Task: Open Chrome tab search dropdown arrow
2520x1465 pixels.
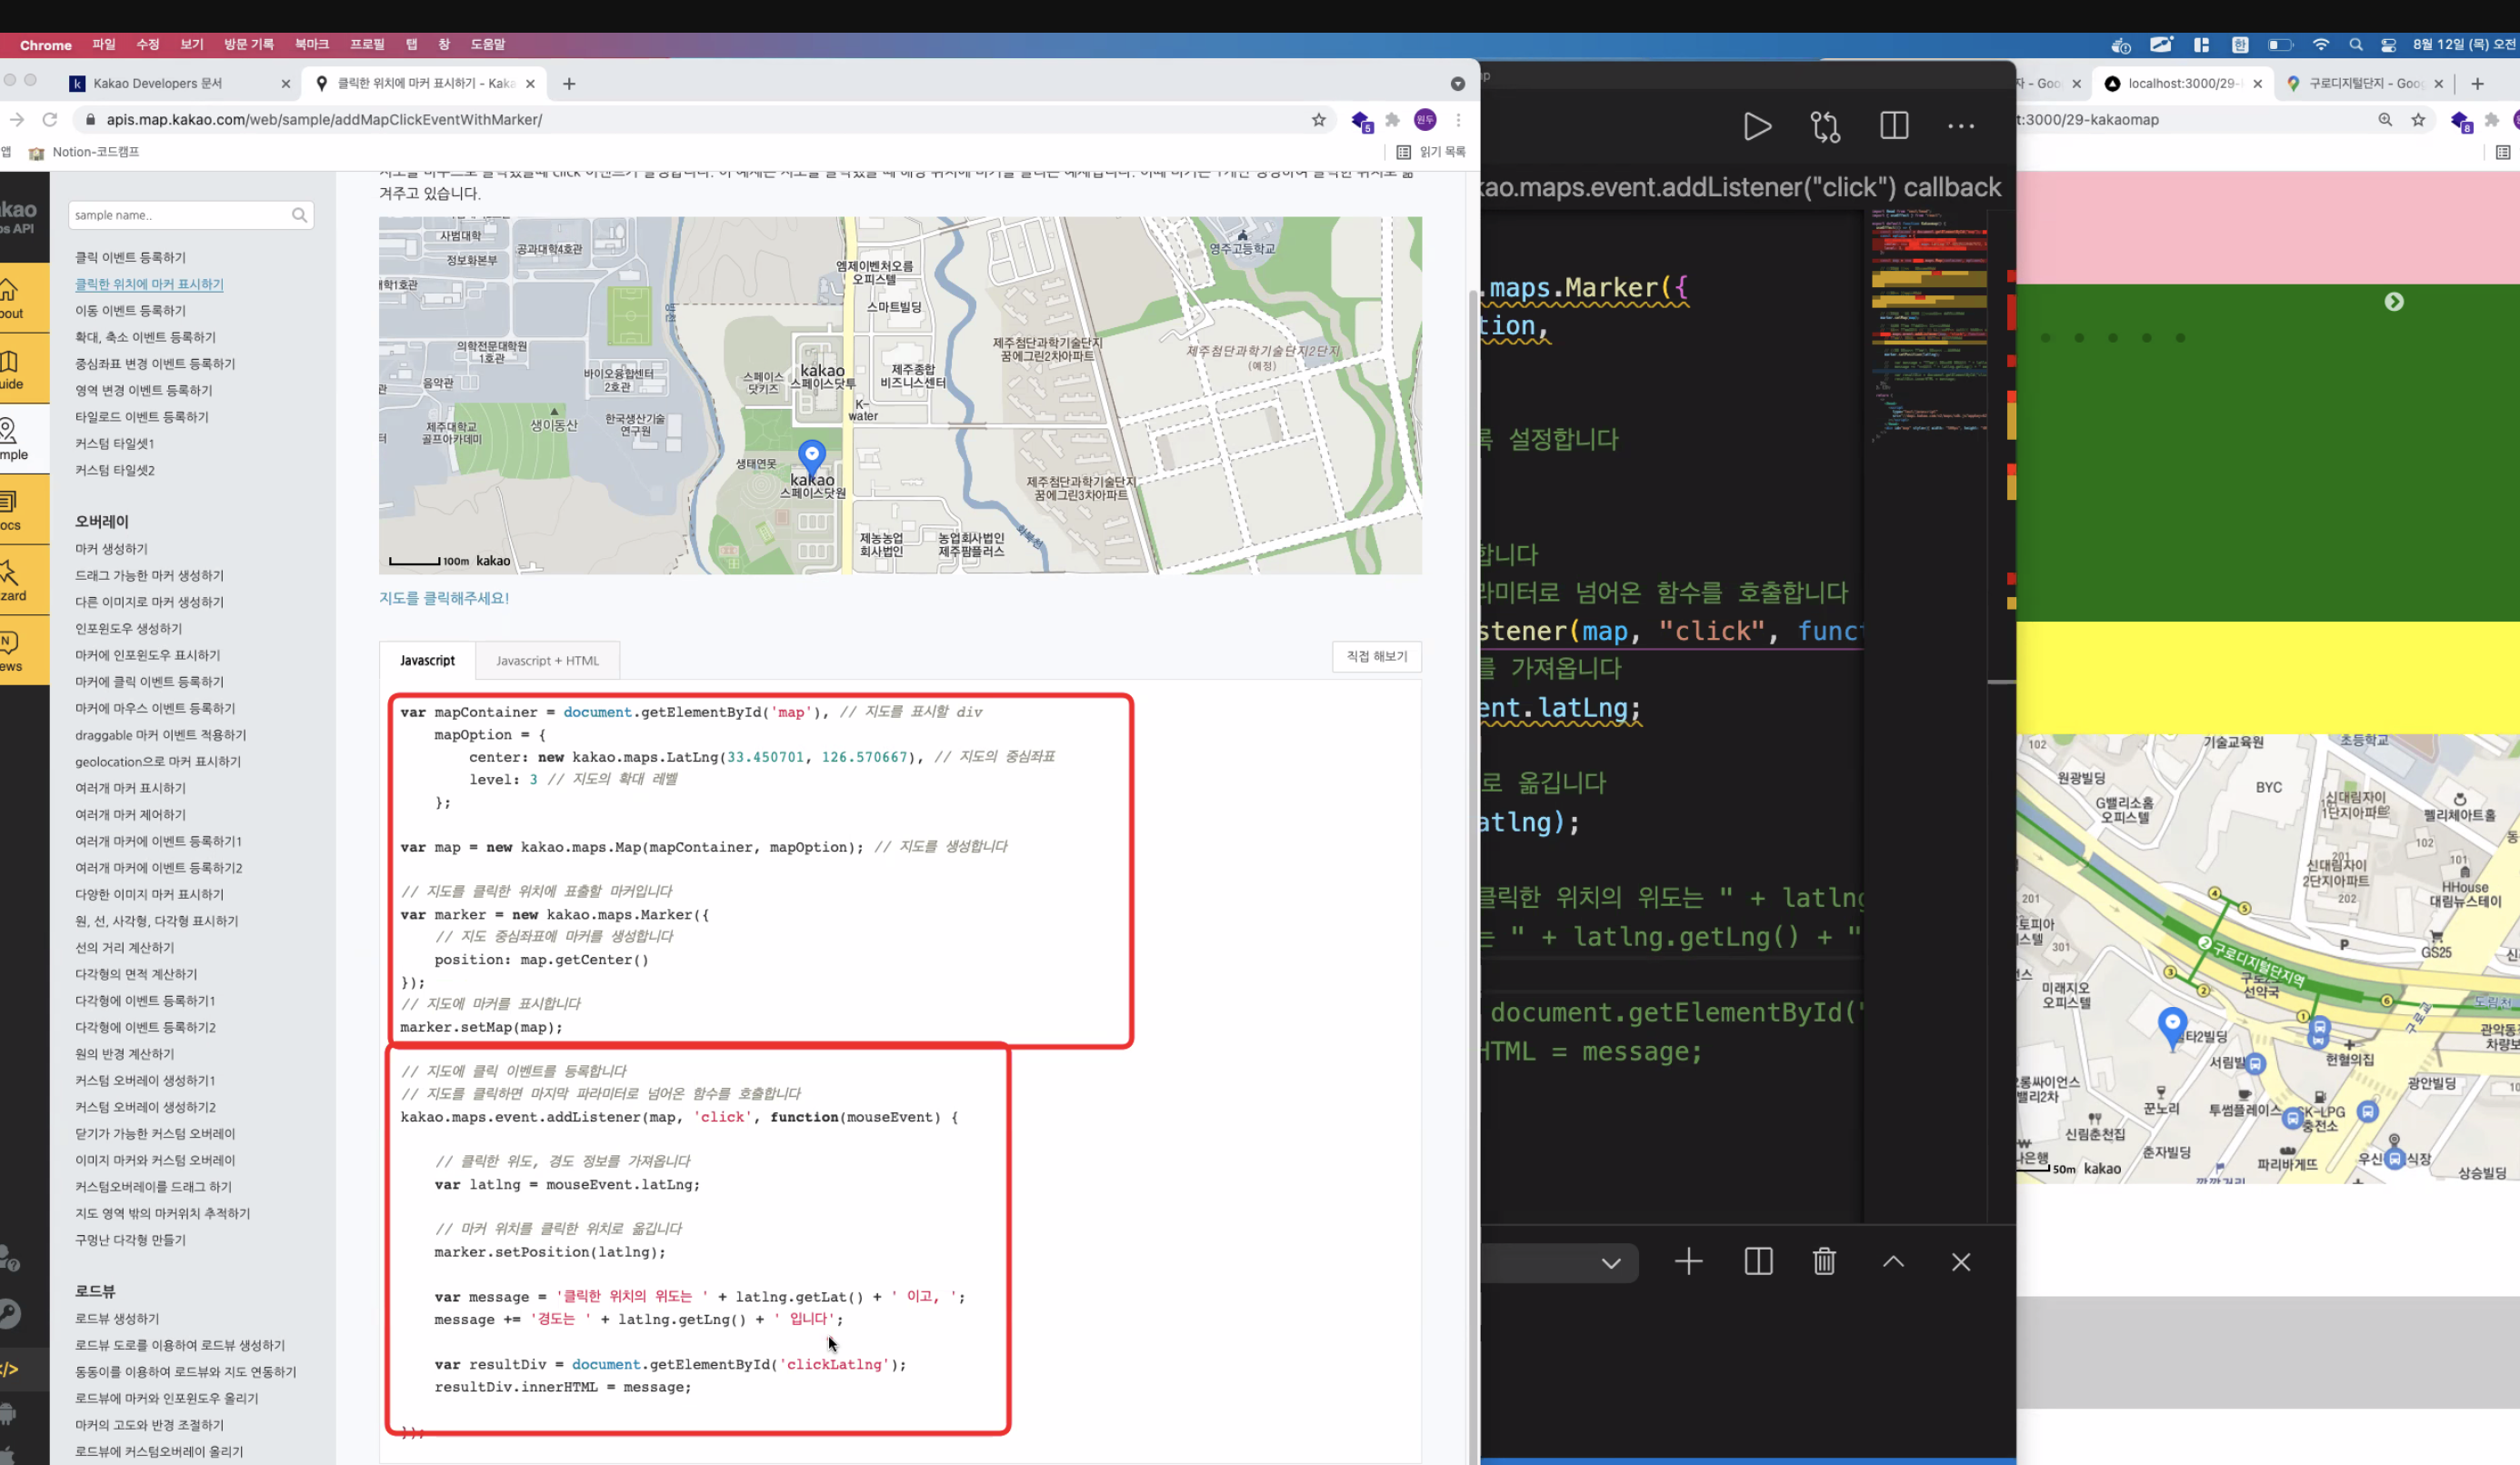Action: tap(1457, 84)
